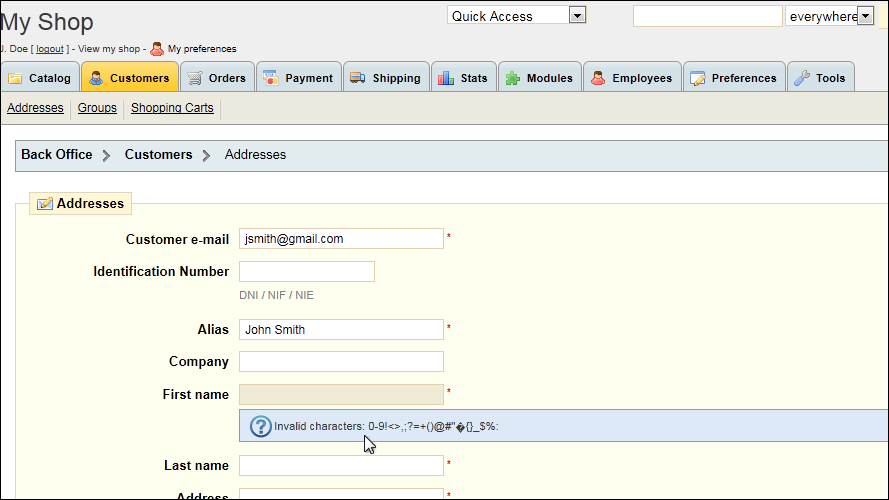Screen dimensions: 889x500
Task: Click the Orders shopping cart icon
Action: [x=195, y=78]
